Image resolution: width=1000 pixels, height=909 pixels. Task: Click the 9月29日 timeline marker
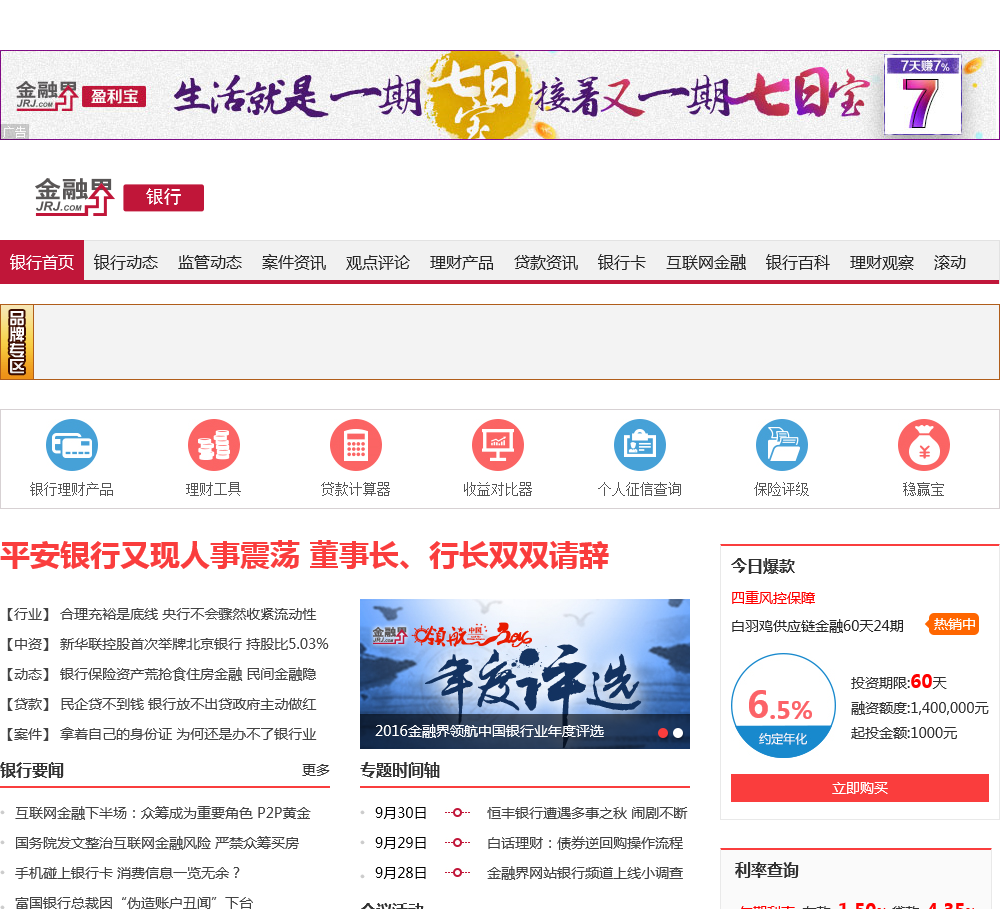(x=457, y=843)
